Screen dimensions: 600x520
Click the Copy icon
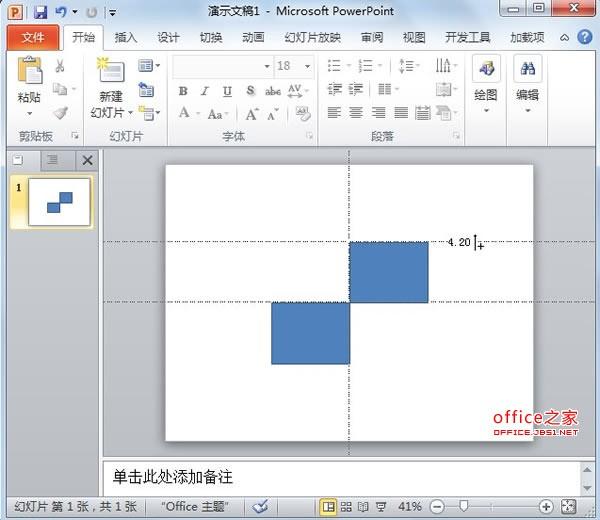pyautogui.click(x=60, y=89)
